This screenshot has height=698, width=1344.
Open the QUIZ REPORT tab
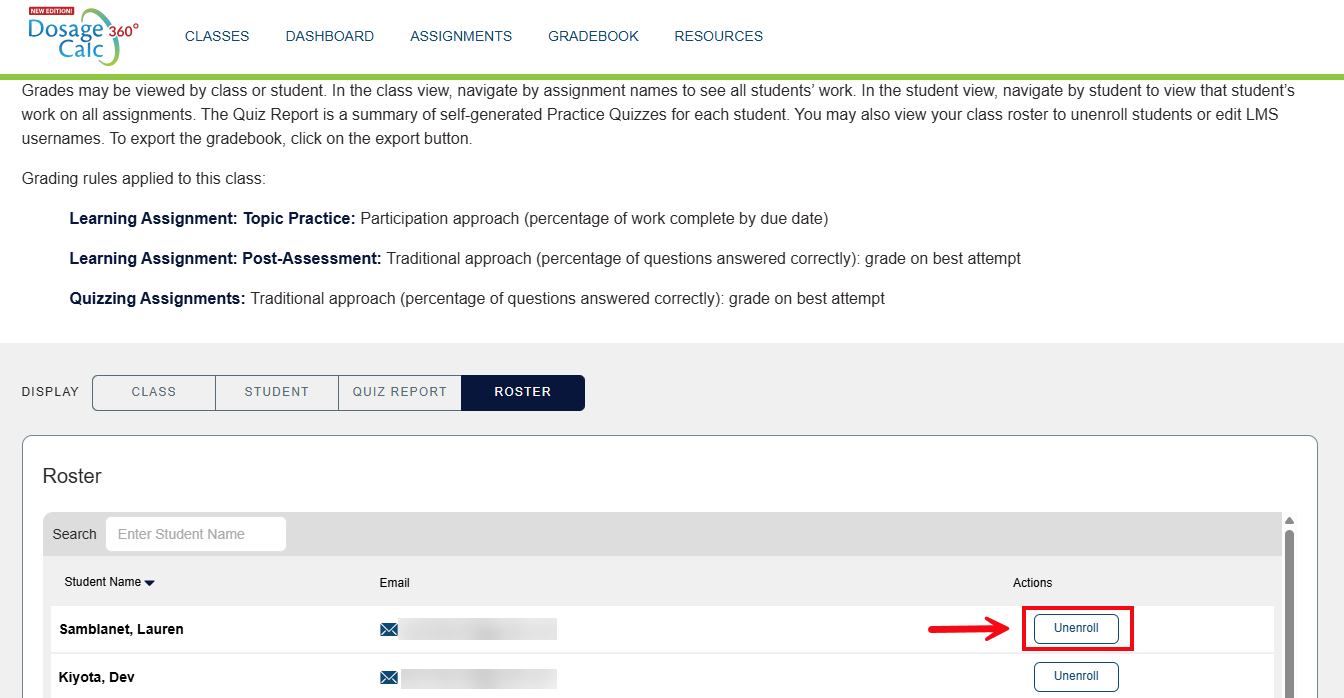coord(399,392)
